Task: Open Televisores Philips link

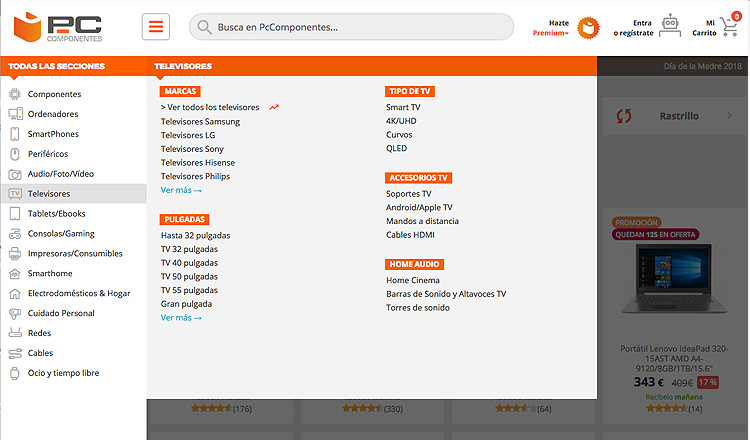Action: point(195,176)
